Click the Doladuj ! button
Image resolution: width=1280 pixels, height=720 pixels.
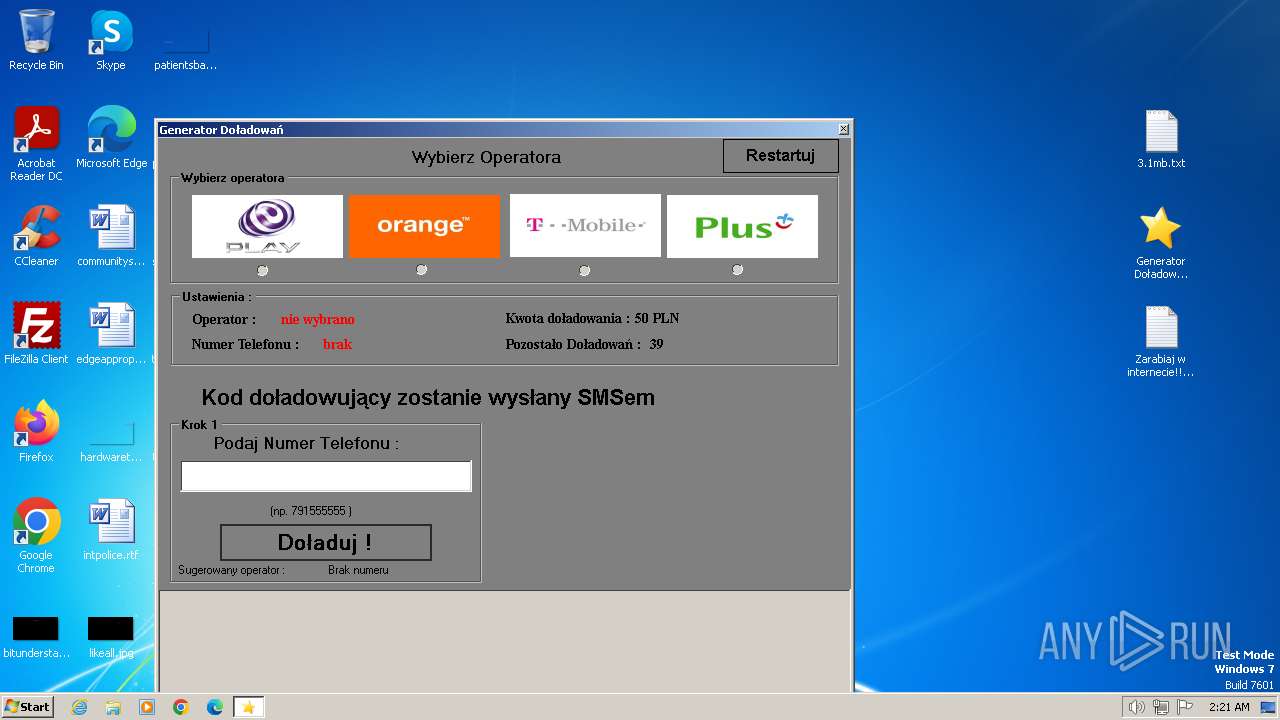coord(325,542)
